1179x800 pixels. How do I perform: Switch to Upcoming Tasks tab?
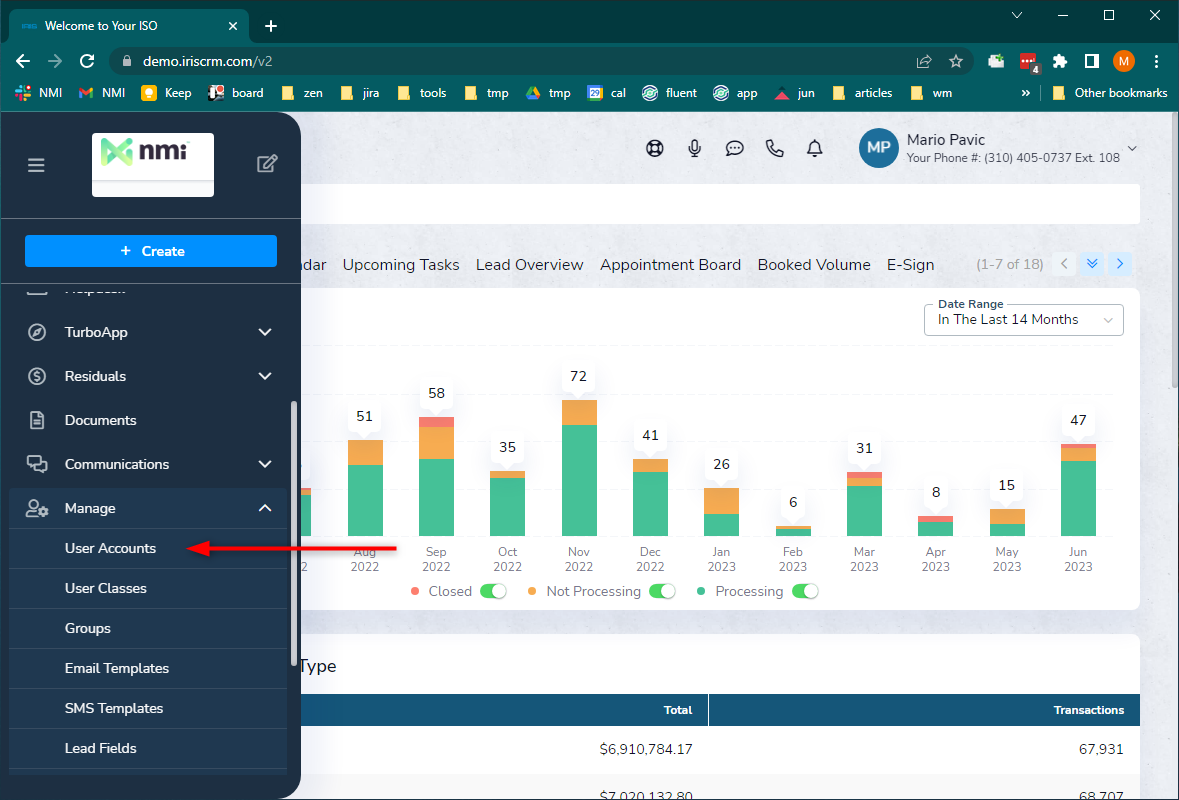tap(401, 265)
